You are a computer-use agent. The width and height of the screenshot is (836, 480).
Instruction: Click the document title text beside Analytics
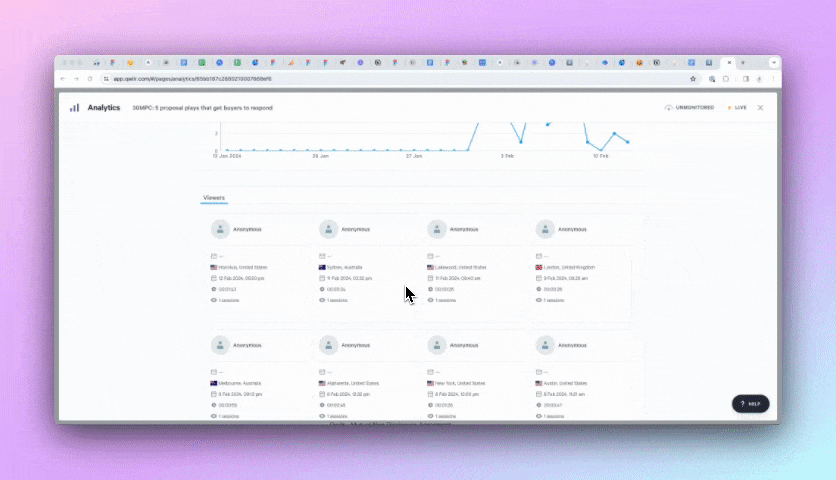coord(202,108)
